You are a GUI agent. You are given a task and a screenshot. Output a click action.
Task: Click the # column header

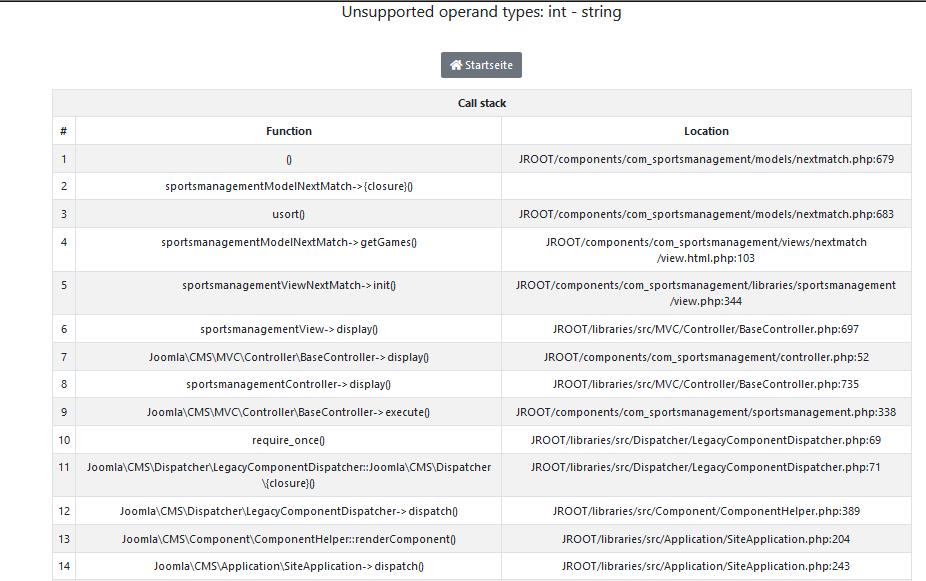[63, 131]
